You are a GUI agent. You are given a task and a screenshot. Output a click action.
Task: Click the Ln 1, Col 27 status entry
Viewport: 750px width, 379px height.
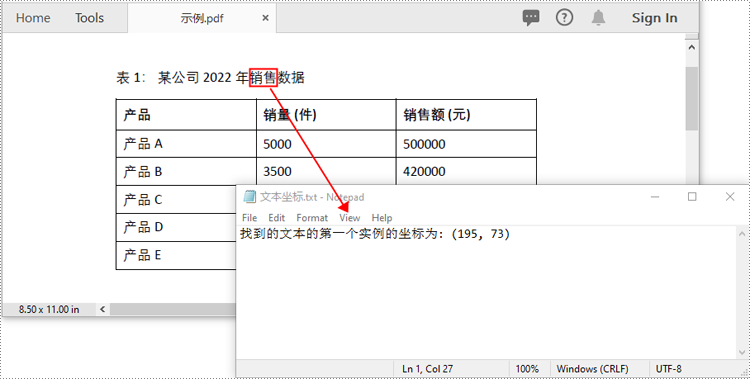tap(427, 369)
